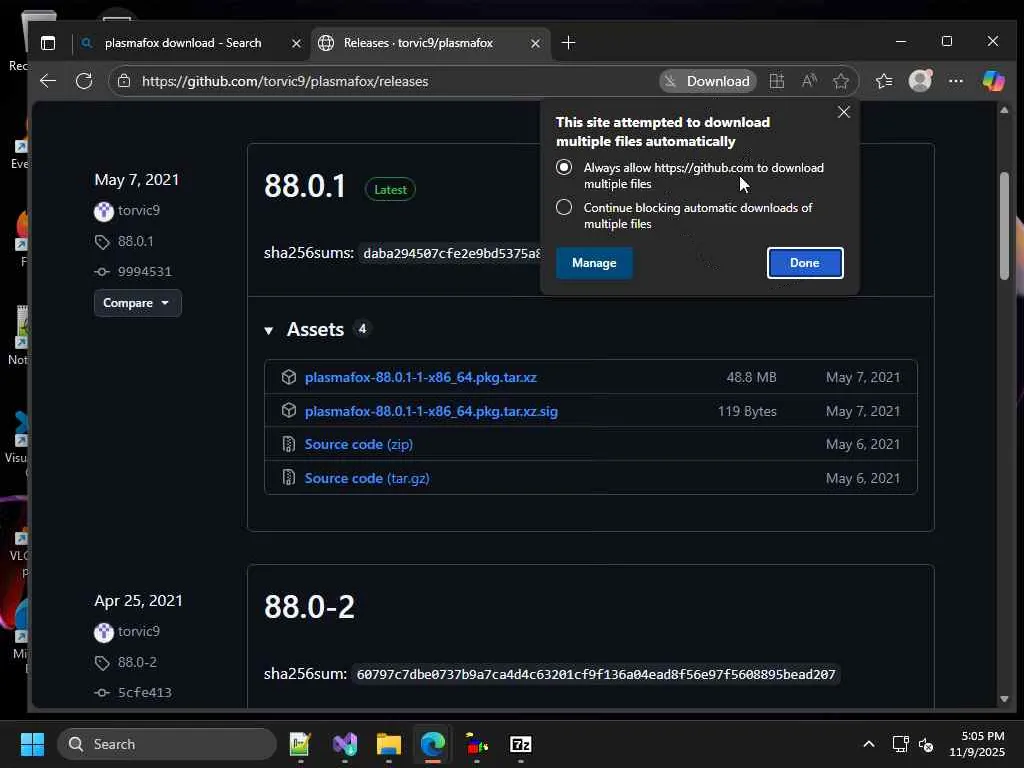Open the 88.0.1 tag link in sidebar
Viewport: 1024px width, 768px height.
[x=135, y=241]
